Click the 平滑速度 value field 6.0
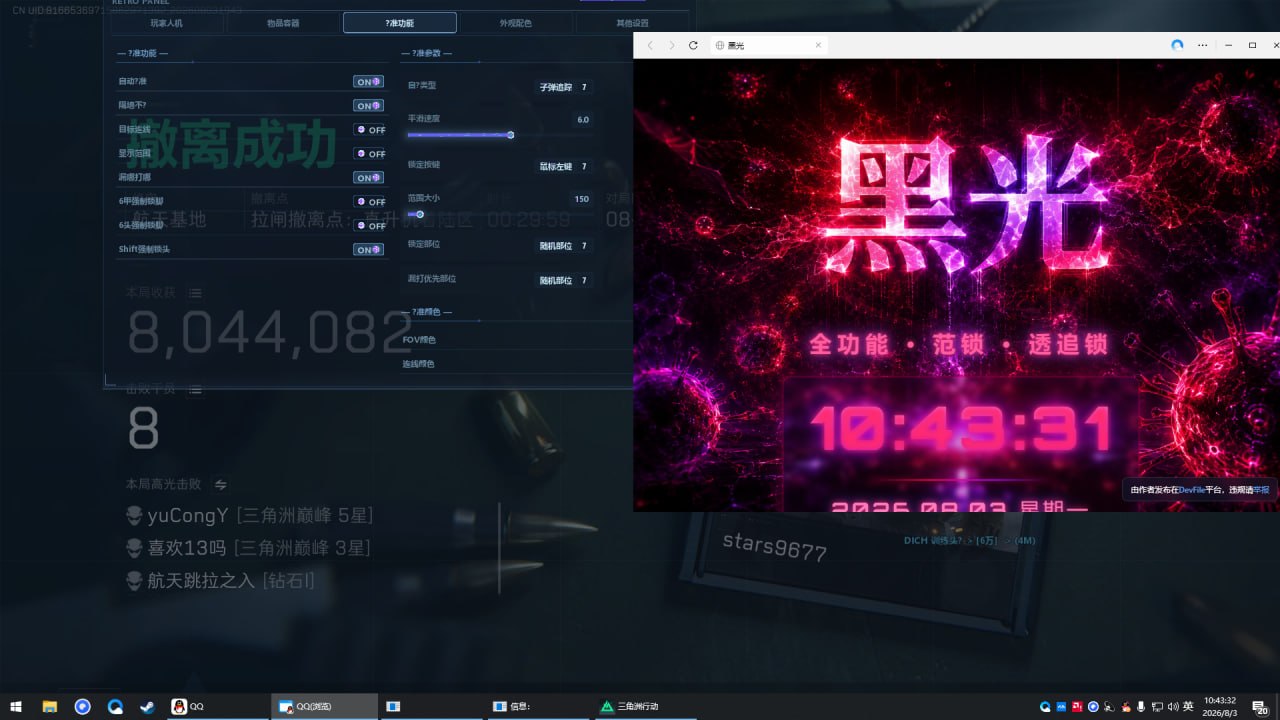Image resolution: width=1280 pixels, height=720 pixels. point(583,119)
